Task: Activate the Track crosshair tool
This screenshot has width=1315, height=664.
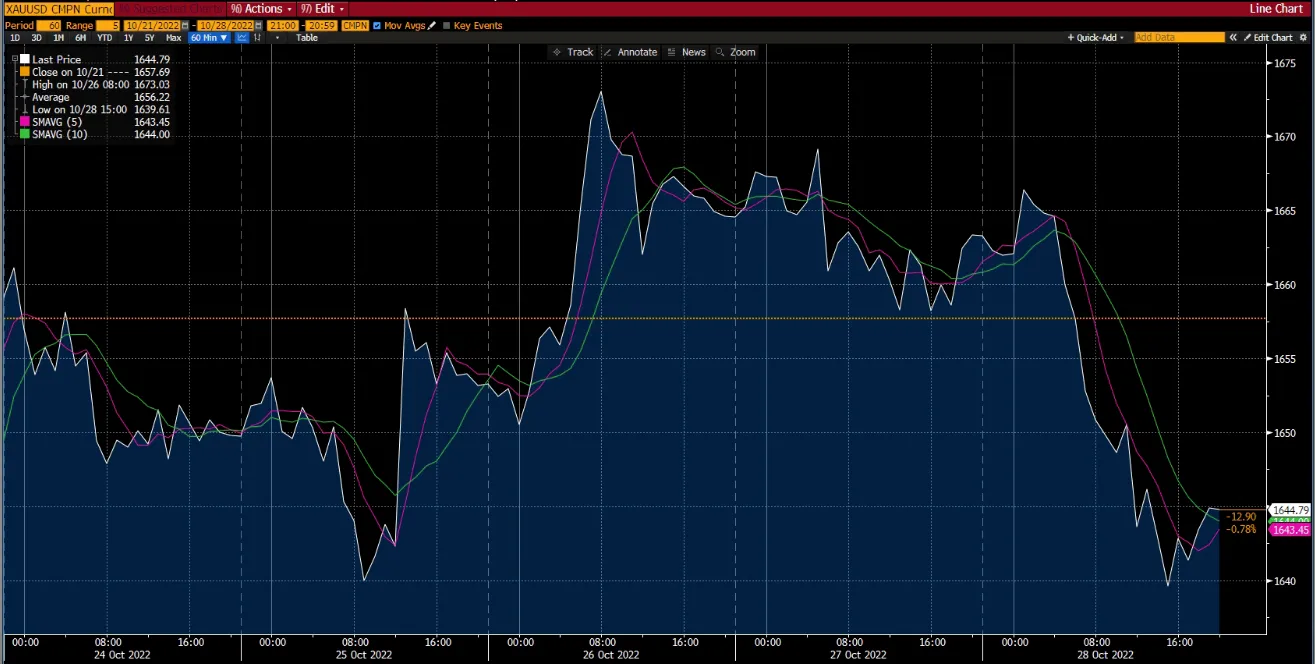Action: click(578, 52)
